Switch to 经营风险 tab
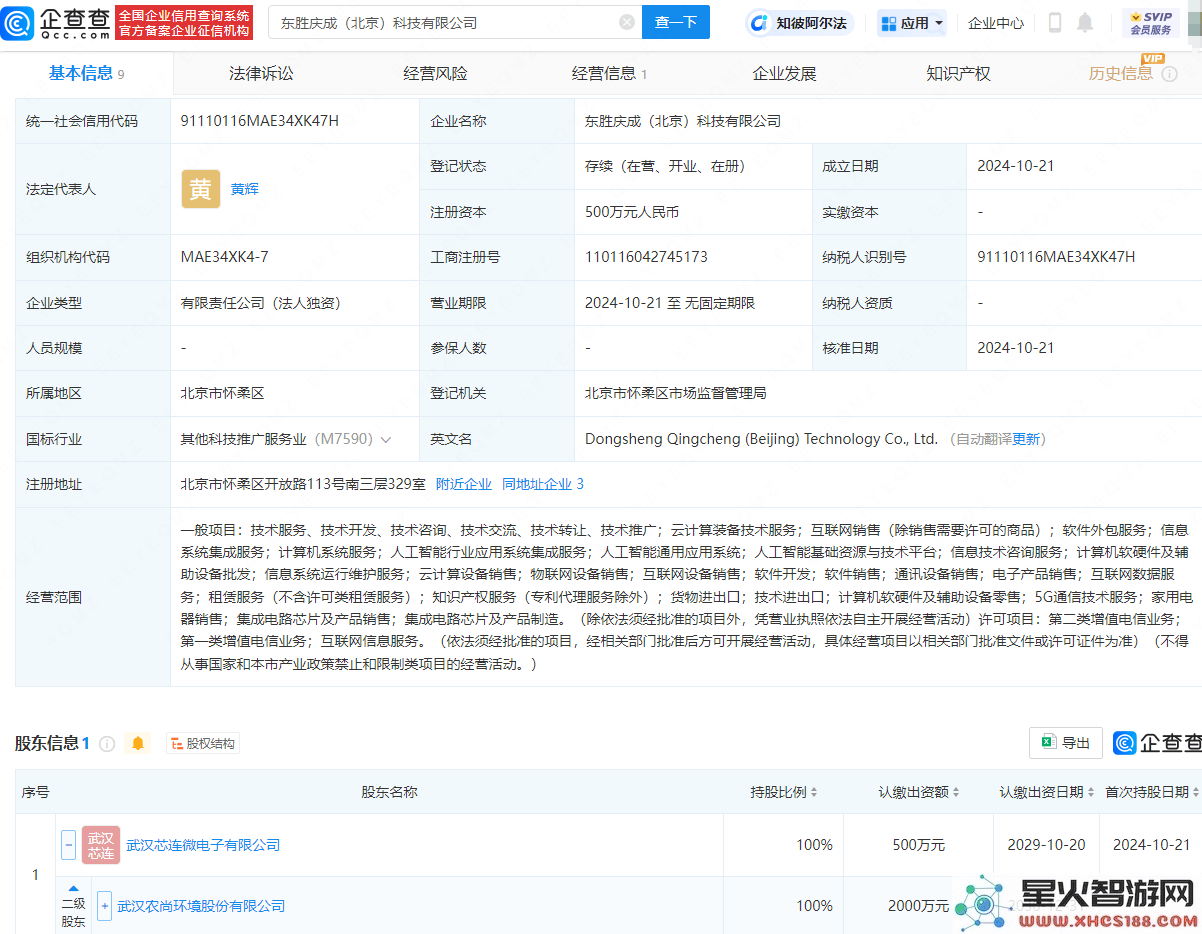The width and height of the screenshot is (1202, 934). tap(435, 73)
